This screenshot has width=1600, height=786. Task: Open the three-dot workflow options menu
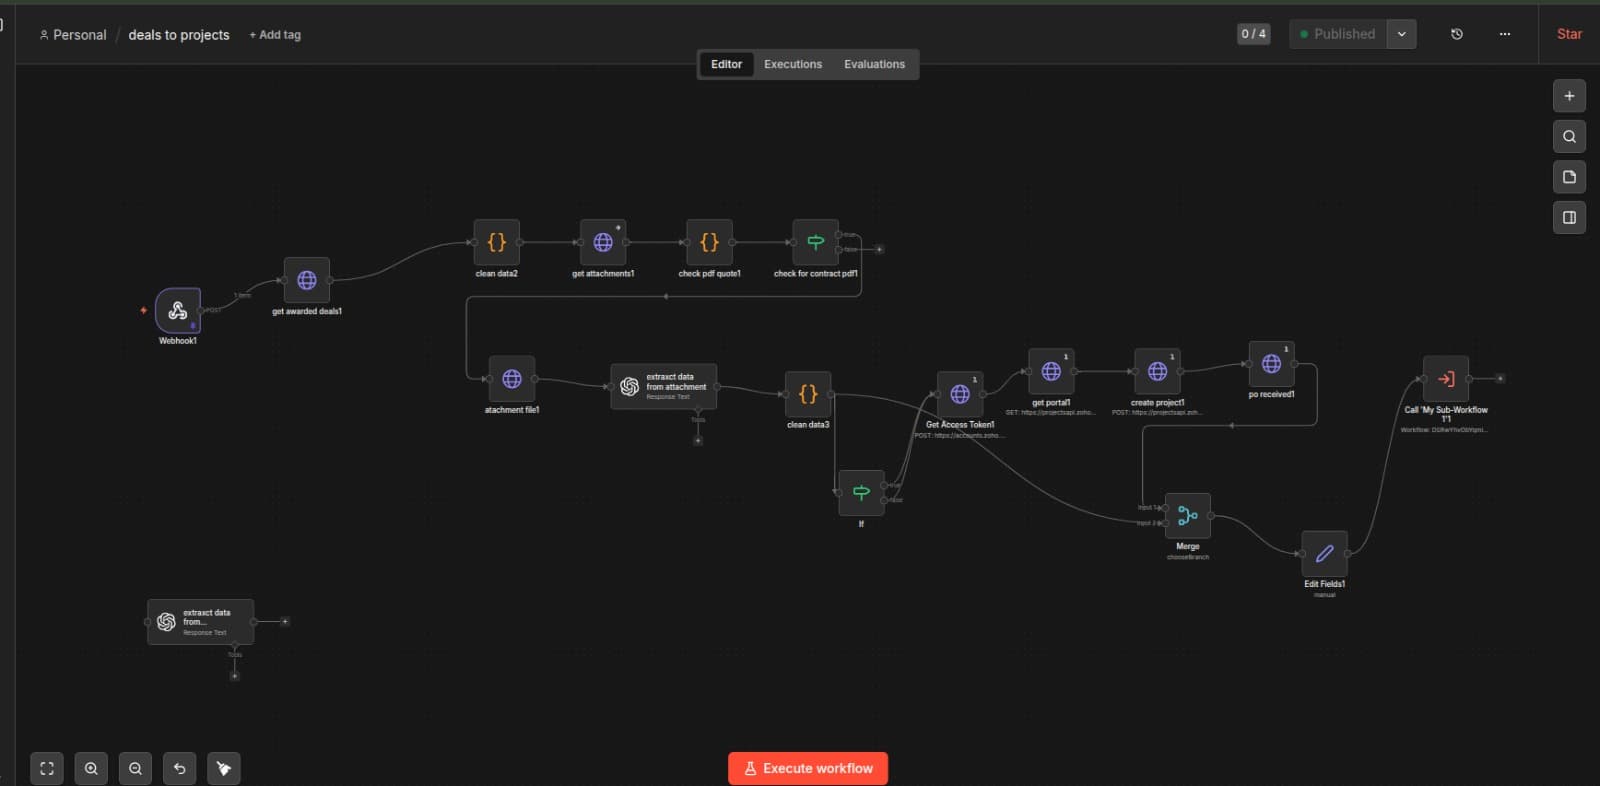pos(1505,34)
